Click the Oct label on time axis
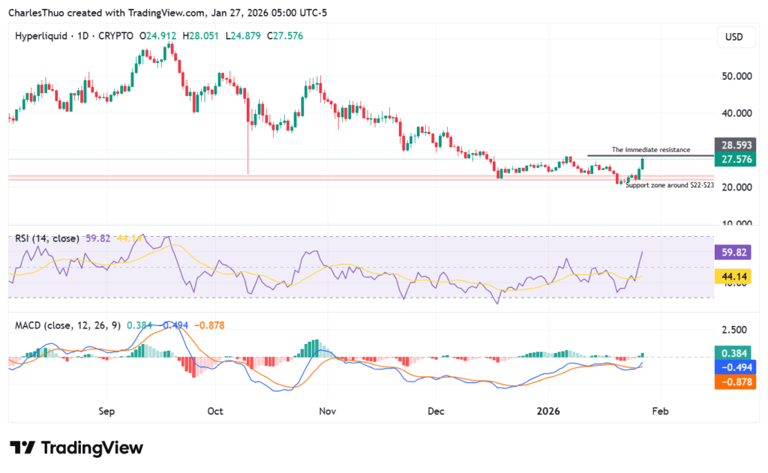 point(215,411)
